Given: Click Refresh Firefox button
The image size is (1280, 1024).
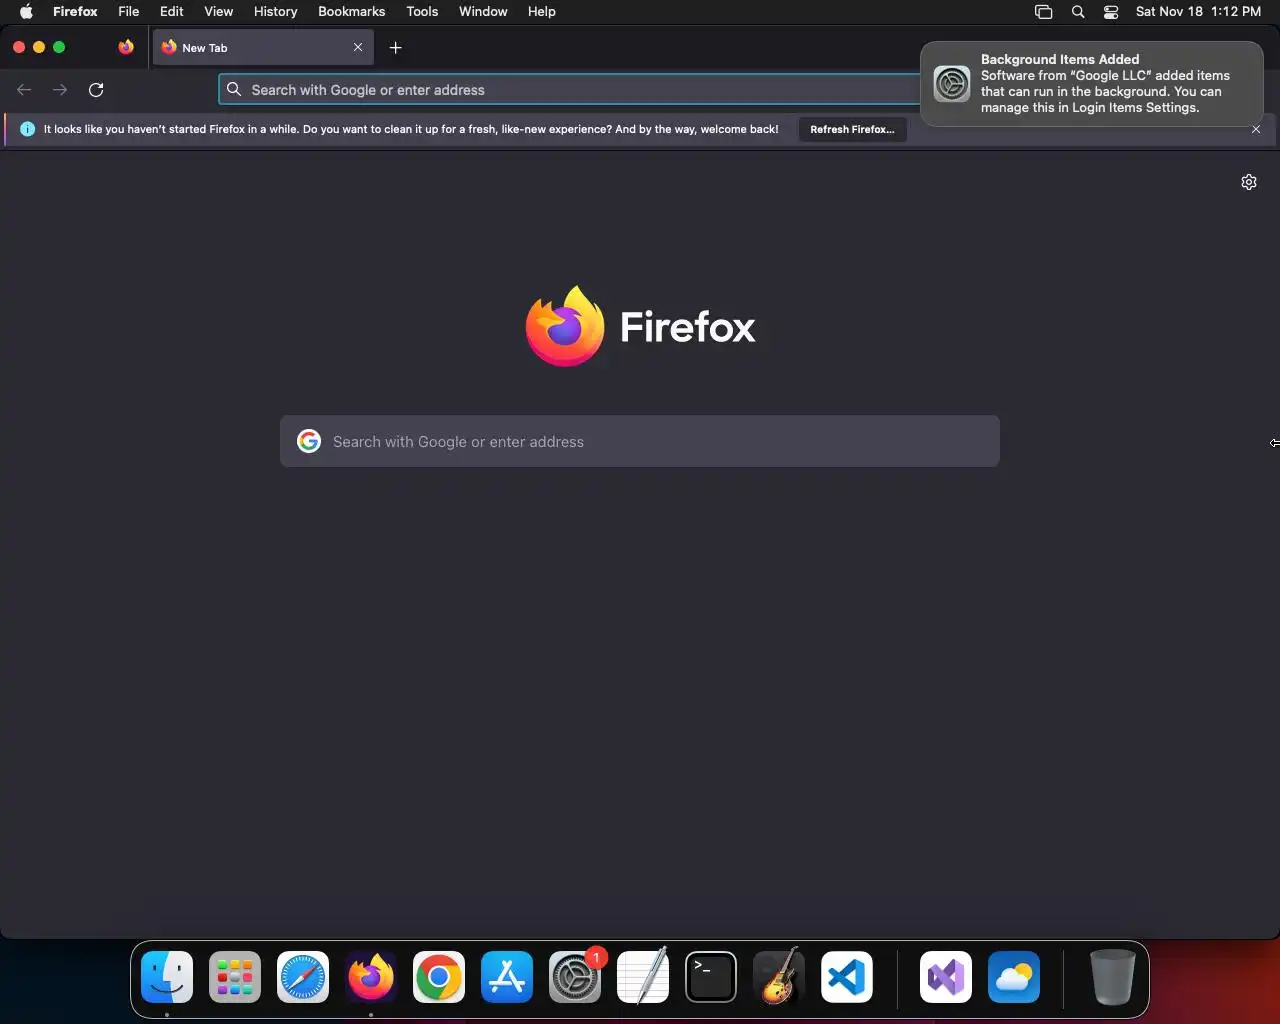Looking at the screenshot, I should click(852, 130).
